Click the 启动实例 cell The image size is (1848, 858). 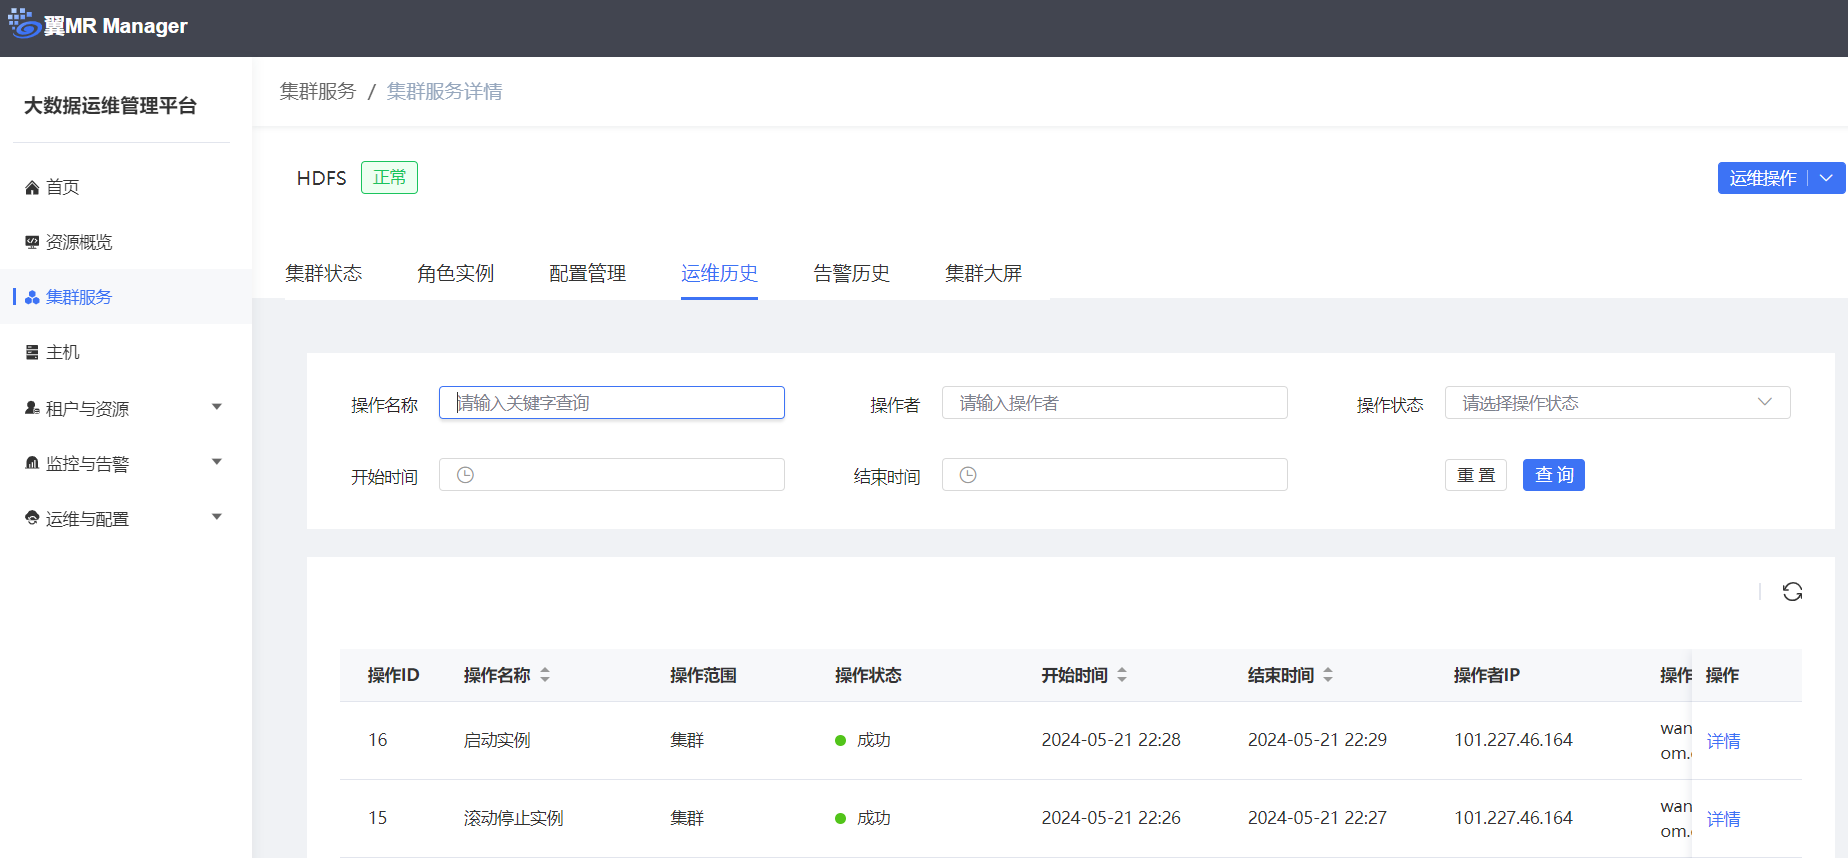coord(497,740)
